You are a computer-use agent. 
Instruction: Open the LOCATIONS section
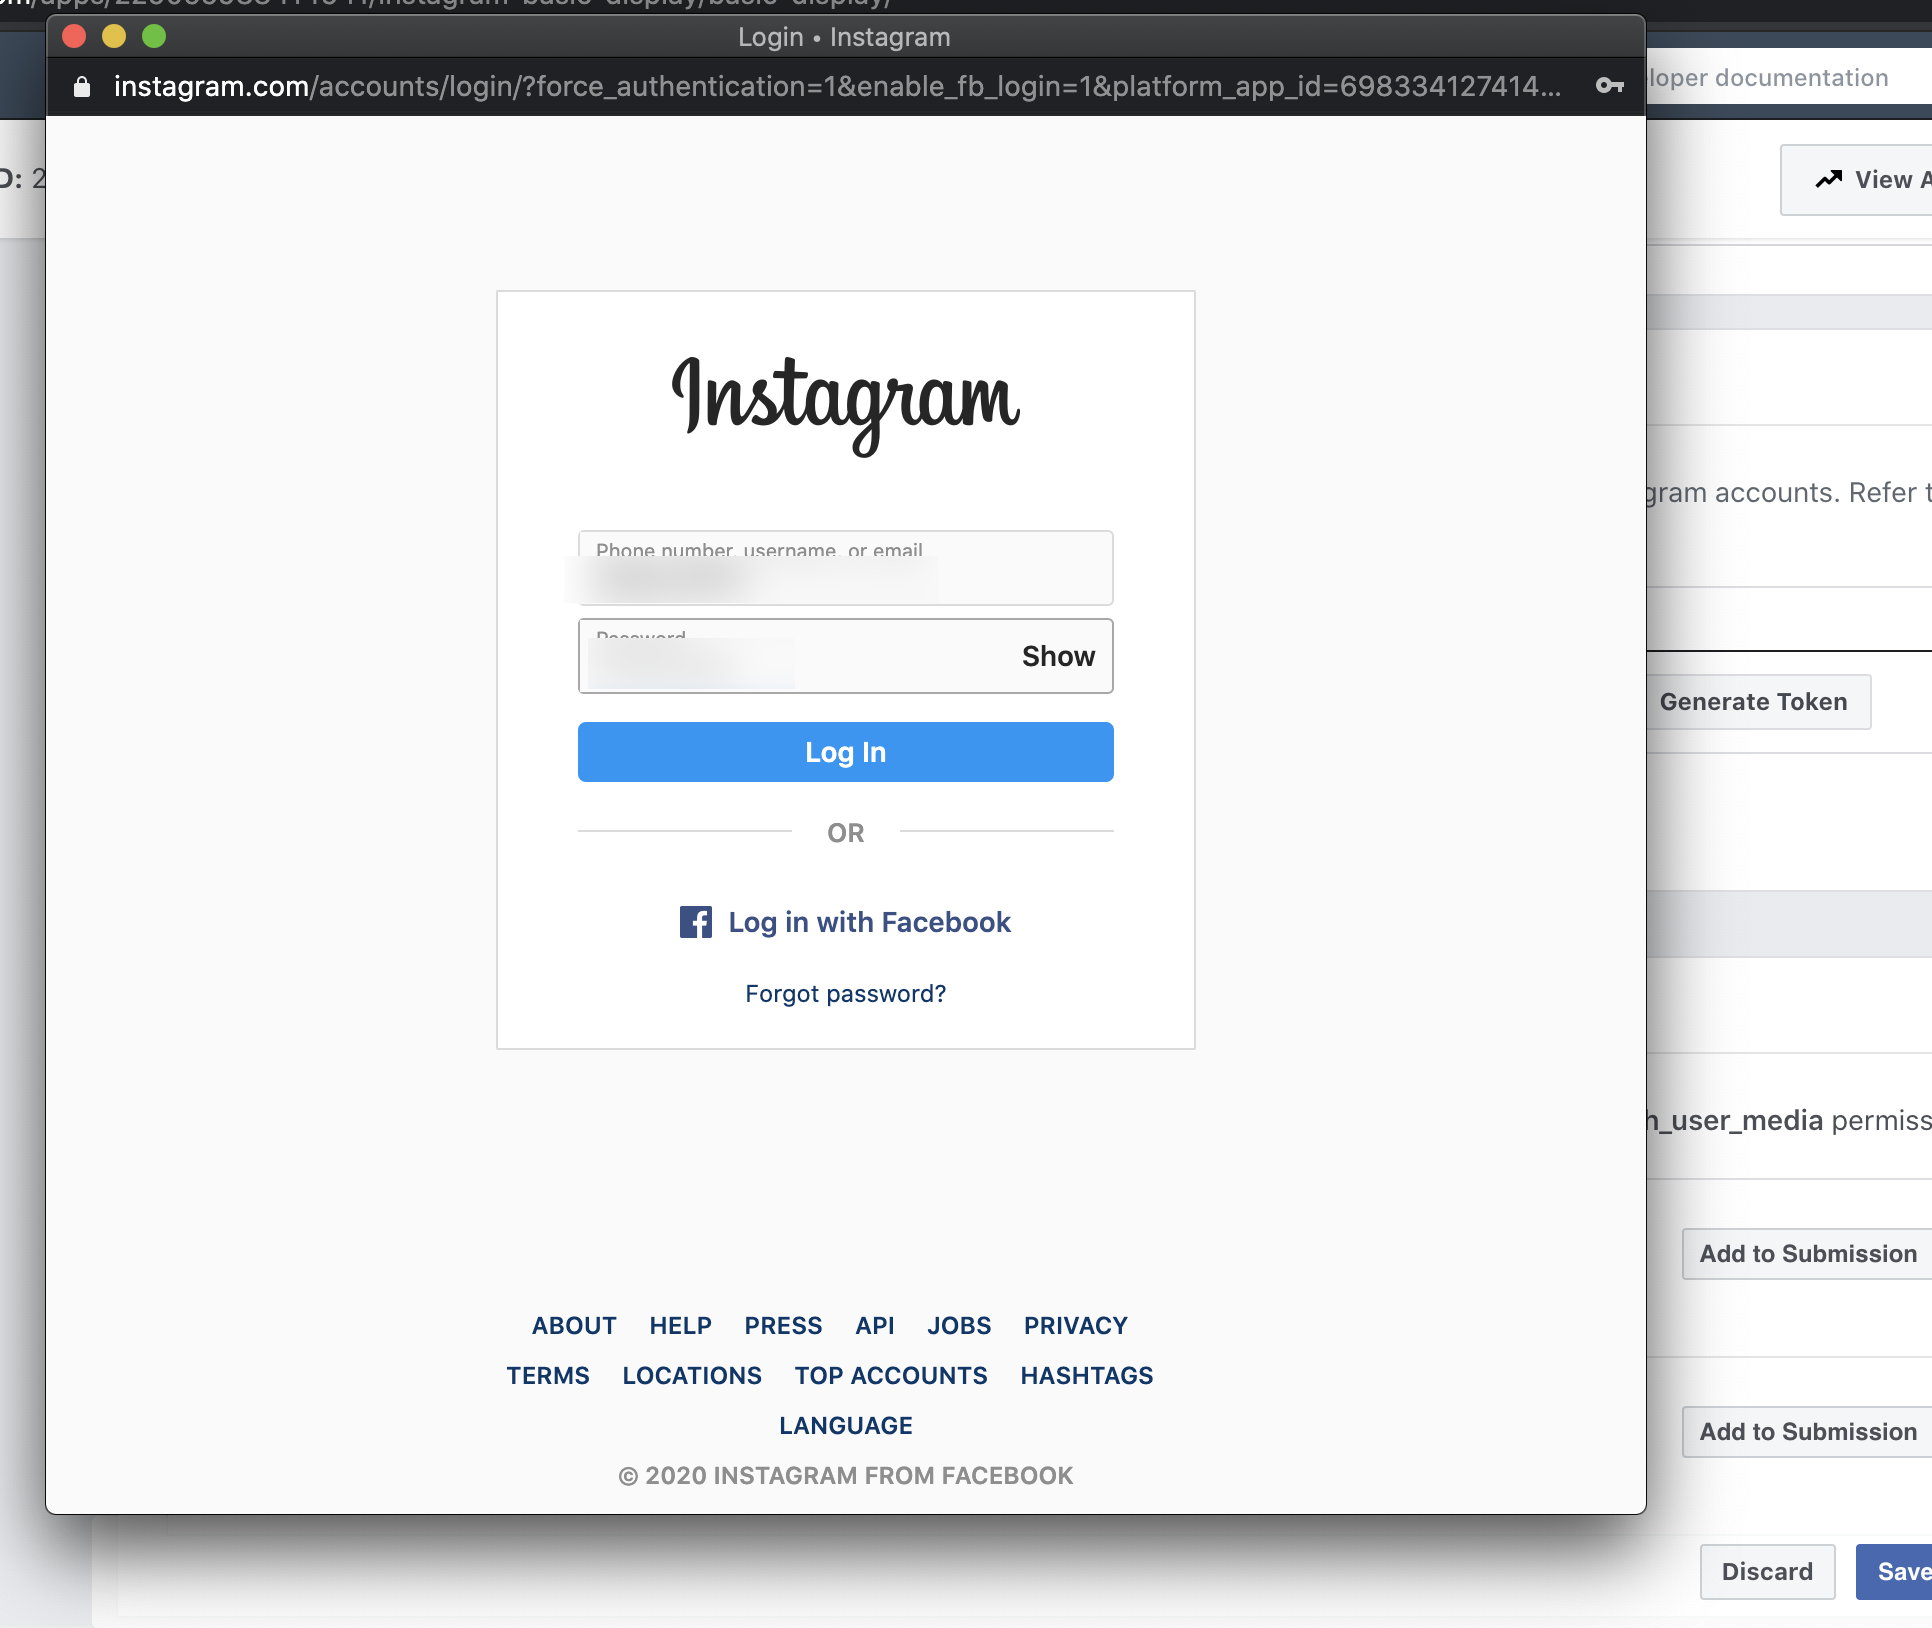(x=691, y=1375)
